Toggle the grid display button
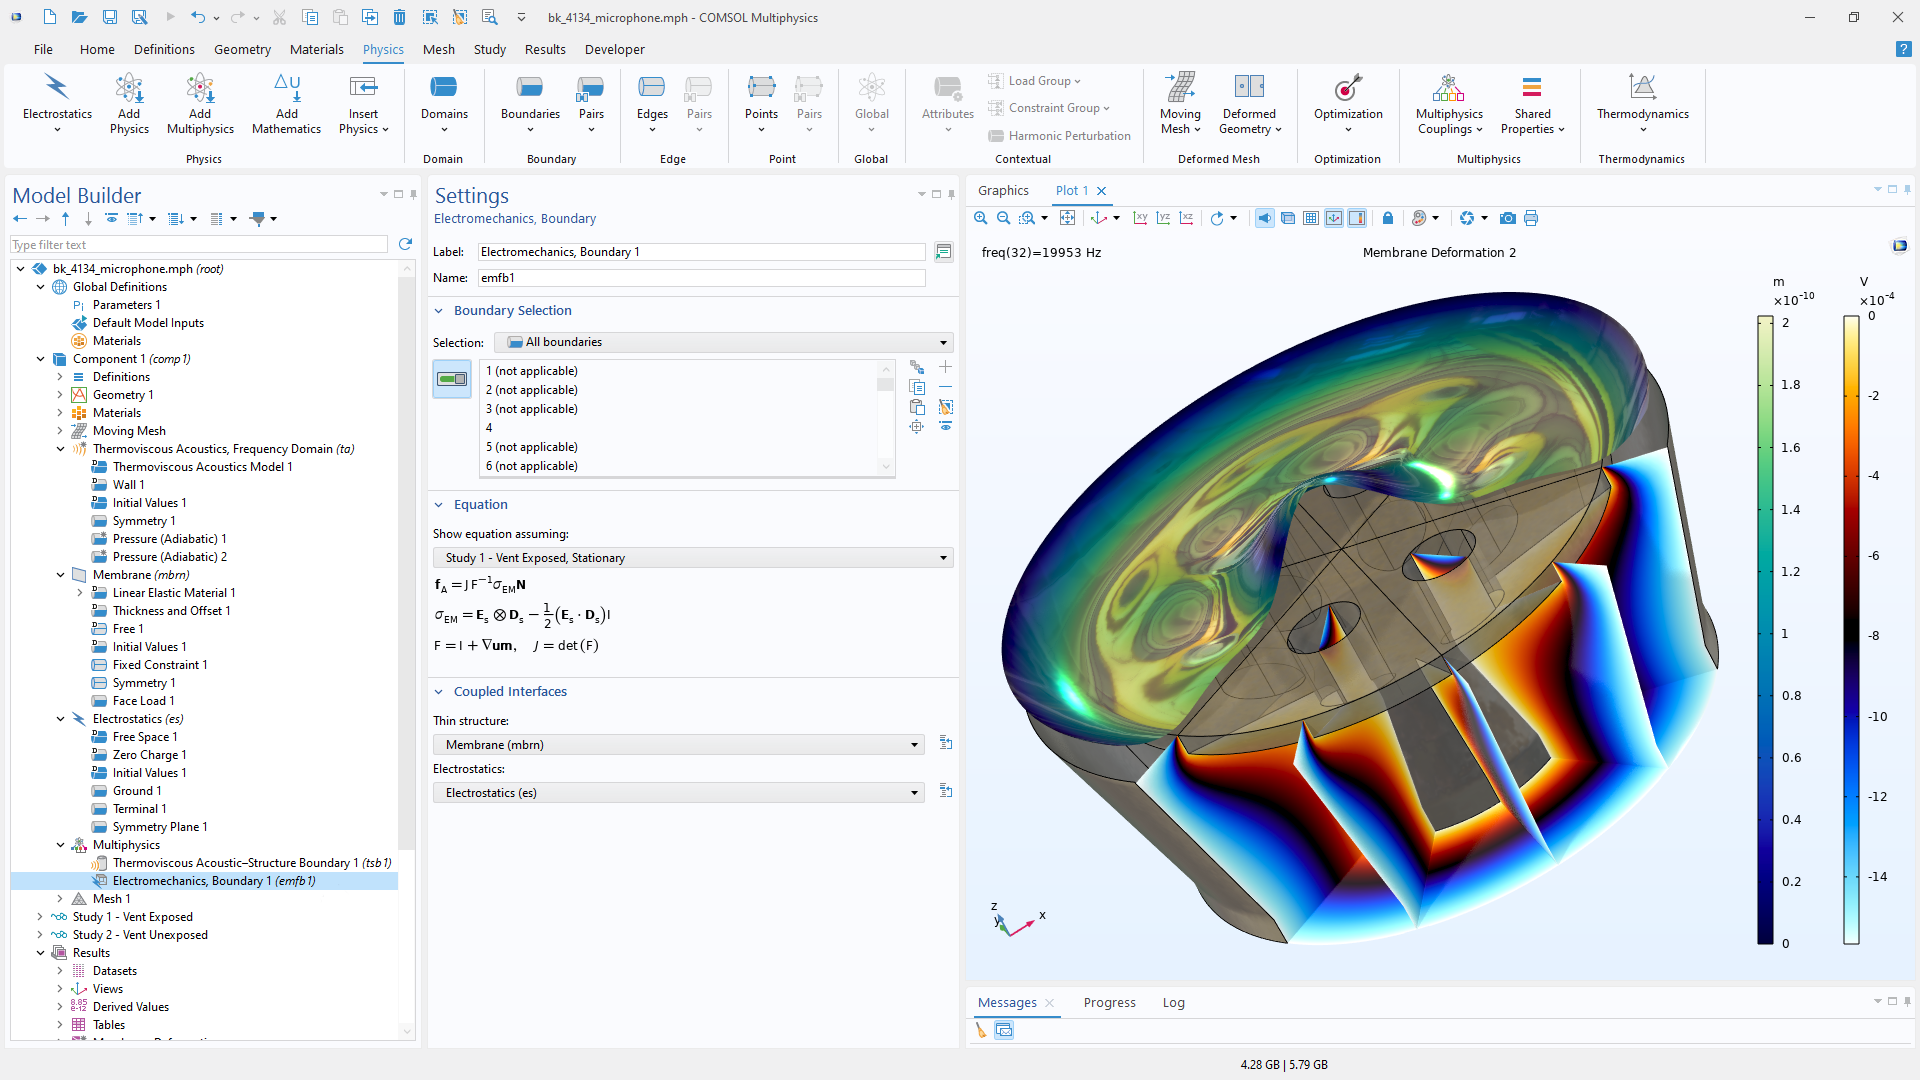Viewport: 1920px width, 1080px height. coord(1311,218)
